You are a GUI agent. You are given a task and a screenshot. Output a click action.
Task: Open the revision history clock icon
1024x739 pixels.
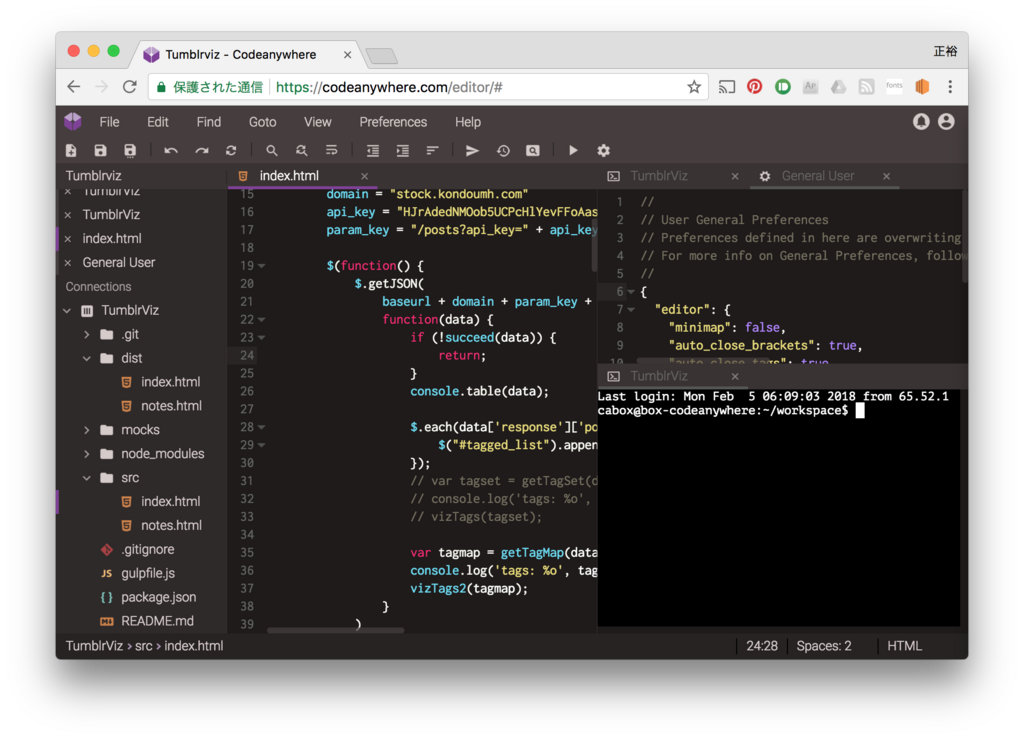(x=503, y=151)
